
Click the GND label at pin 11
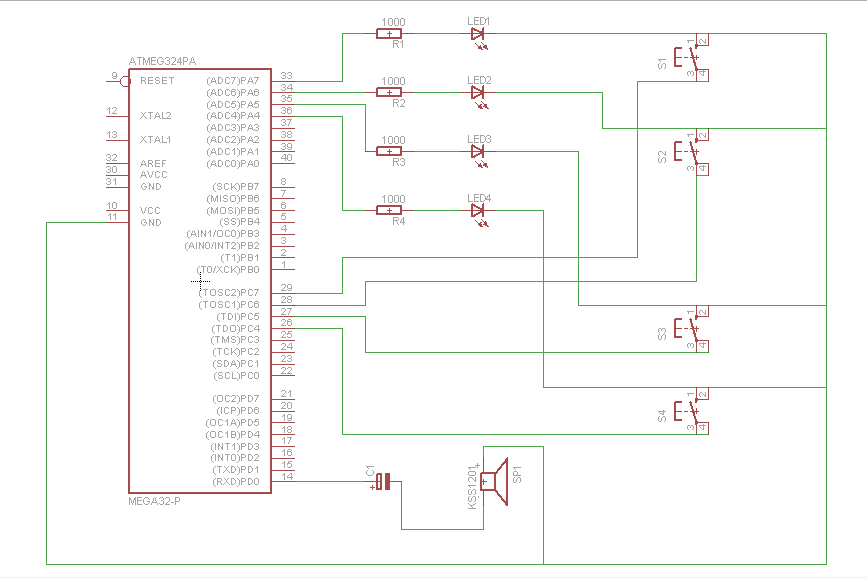tap(151, 222)
